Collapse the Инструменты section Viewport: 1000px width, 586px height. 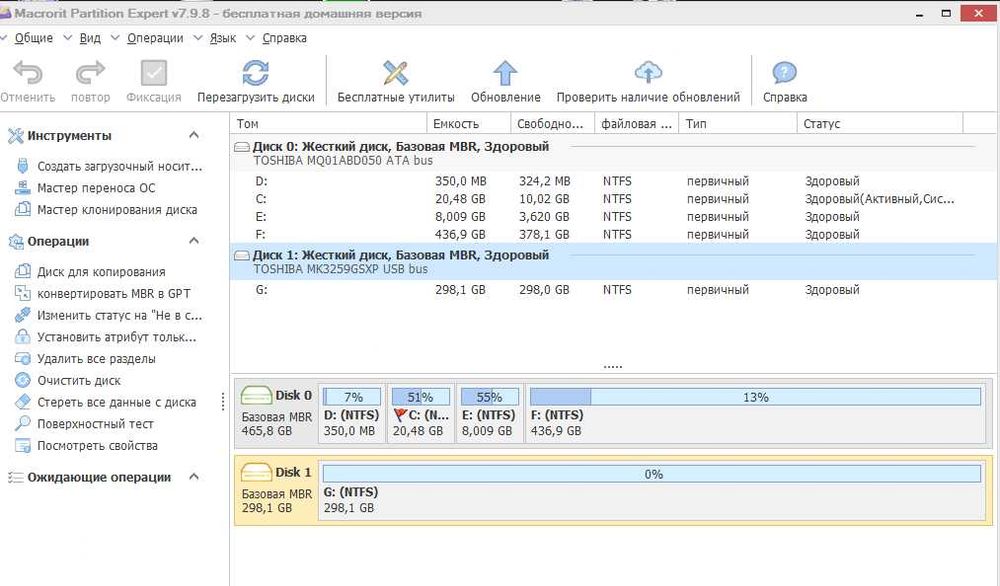point(194,135)
